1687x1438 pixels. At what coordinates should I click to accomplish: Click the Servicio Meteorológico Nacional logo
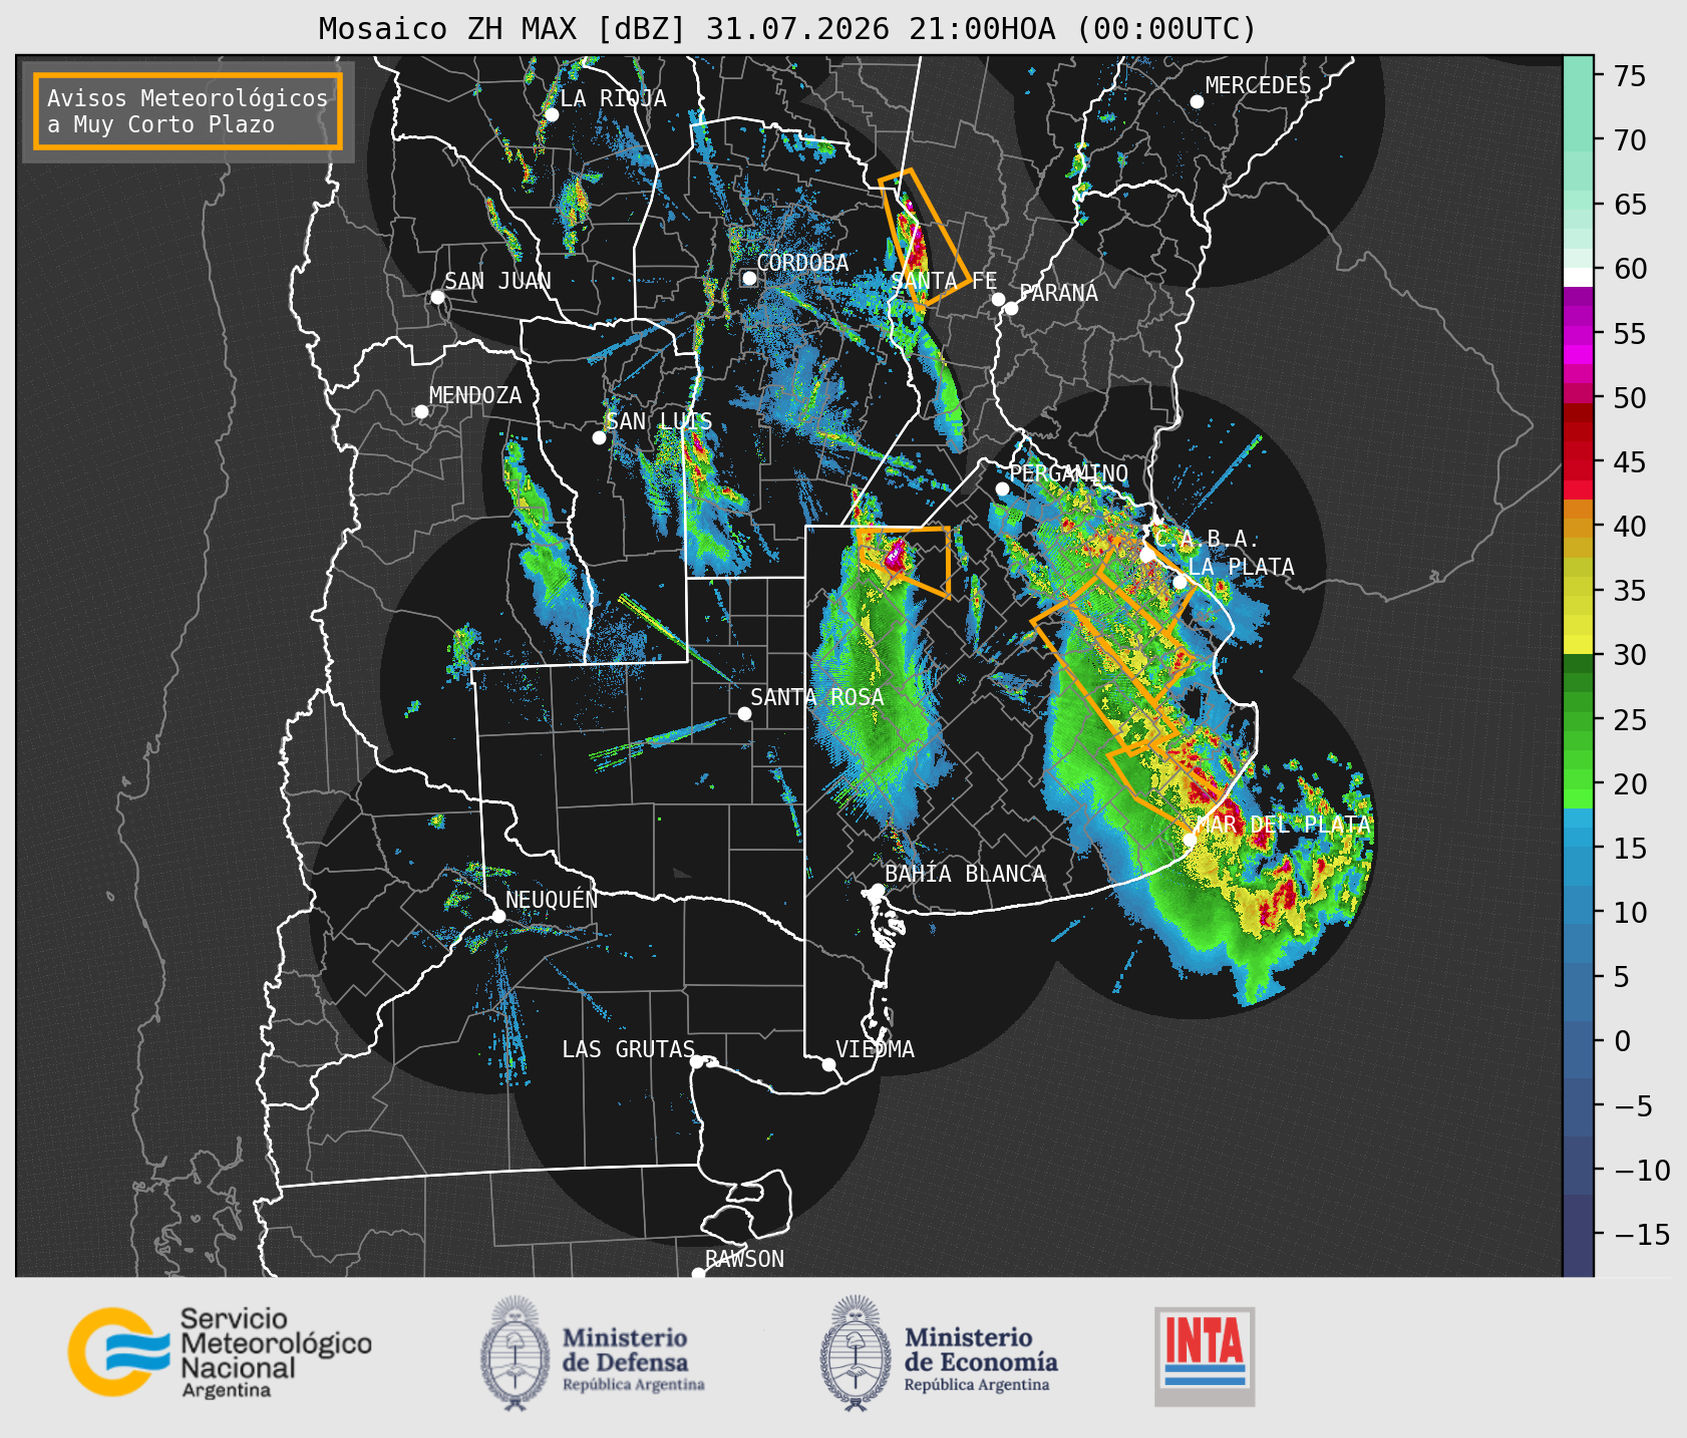click(x=219, y=1352)
